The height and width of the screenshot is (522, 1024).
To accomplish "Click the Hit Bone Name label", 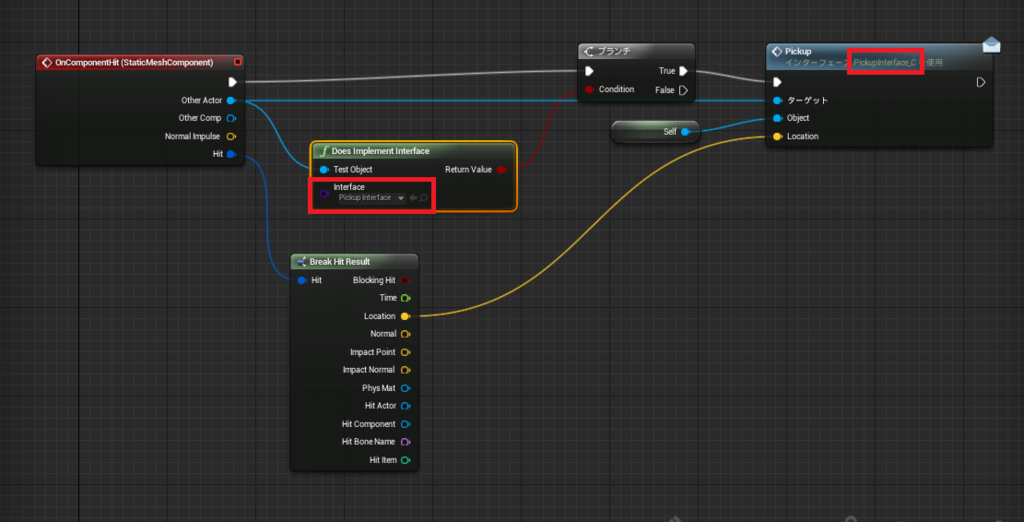I will click(x=368, y=442).
